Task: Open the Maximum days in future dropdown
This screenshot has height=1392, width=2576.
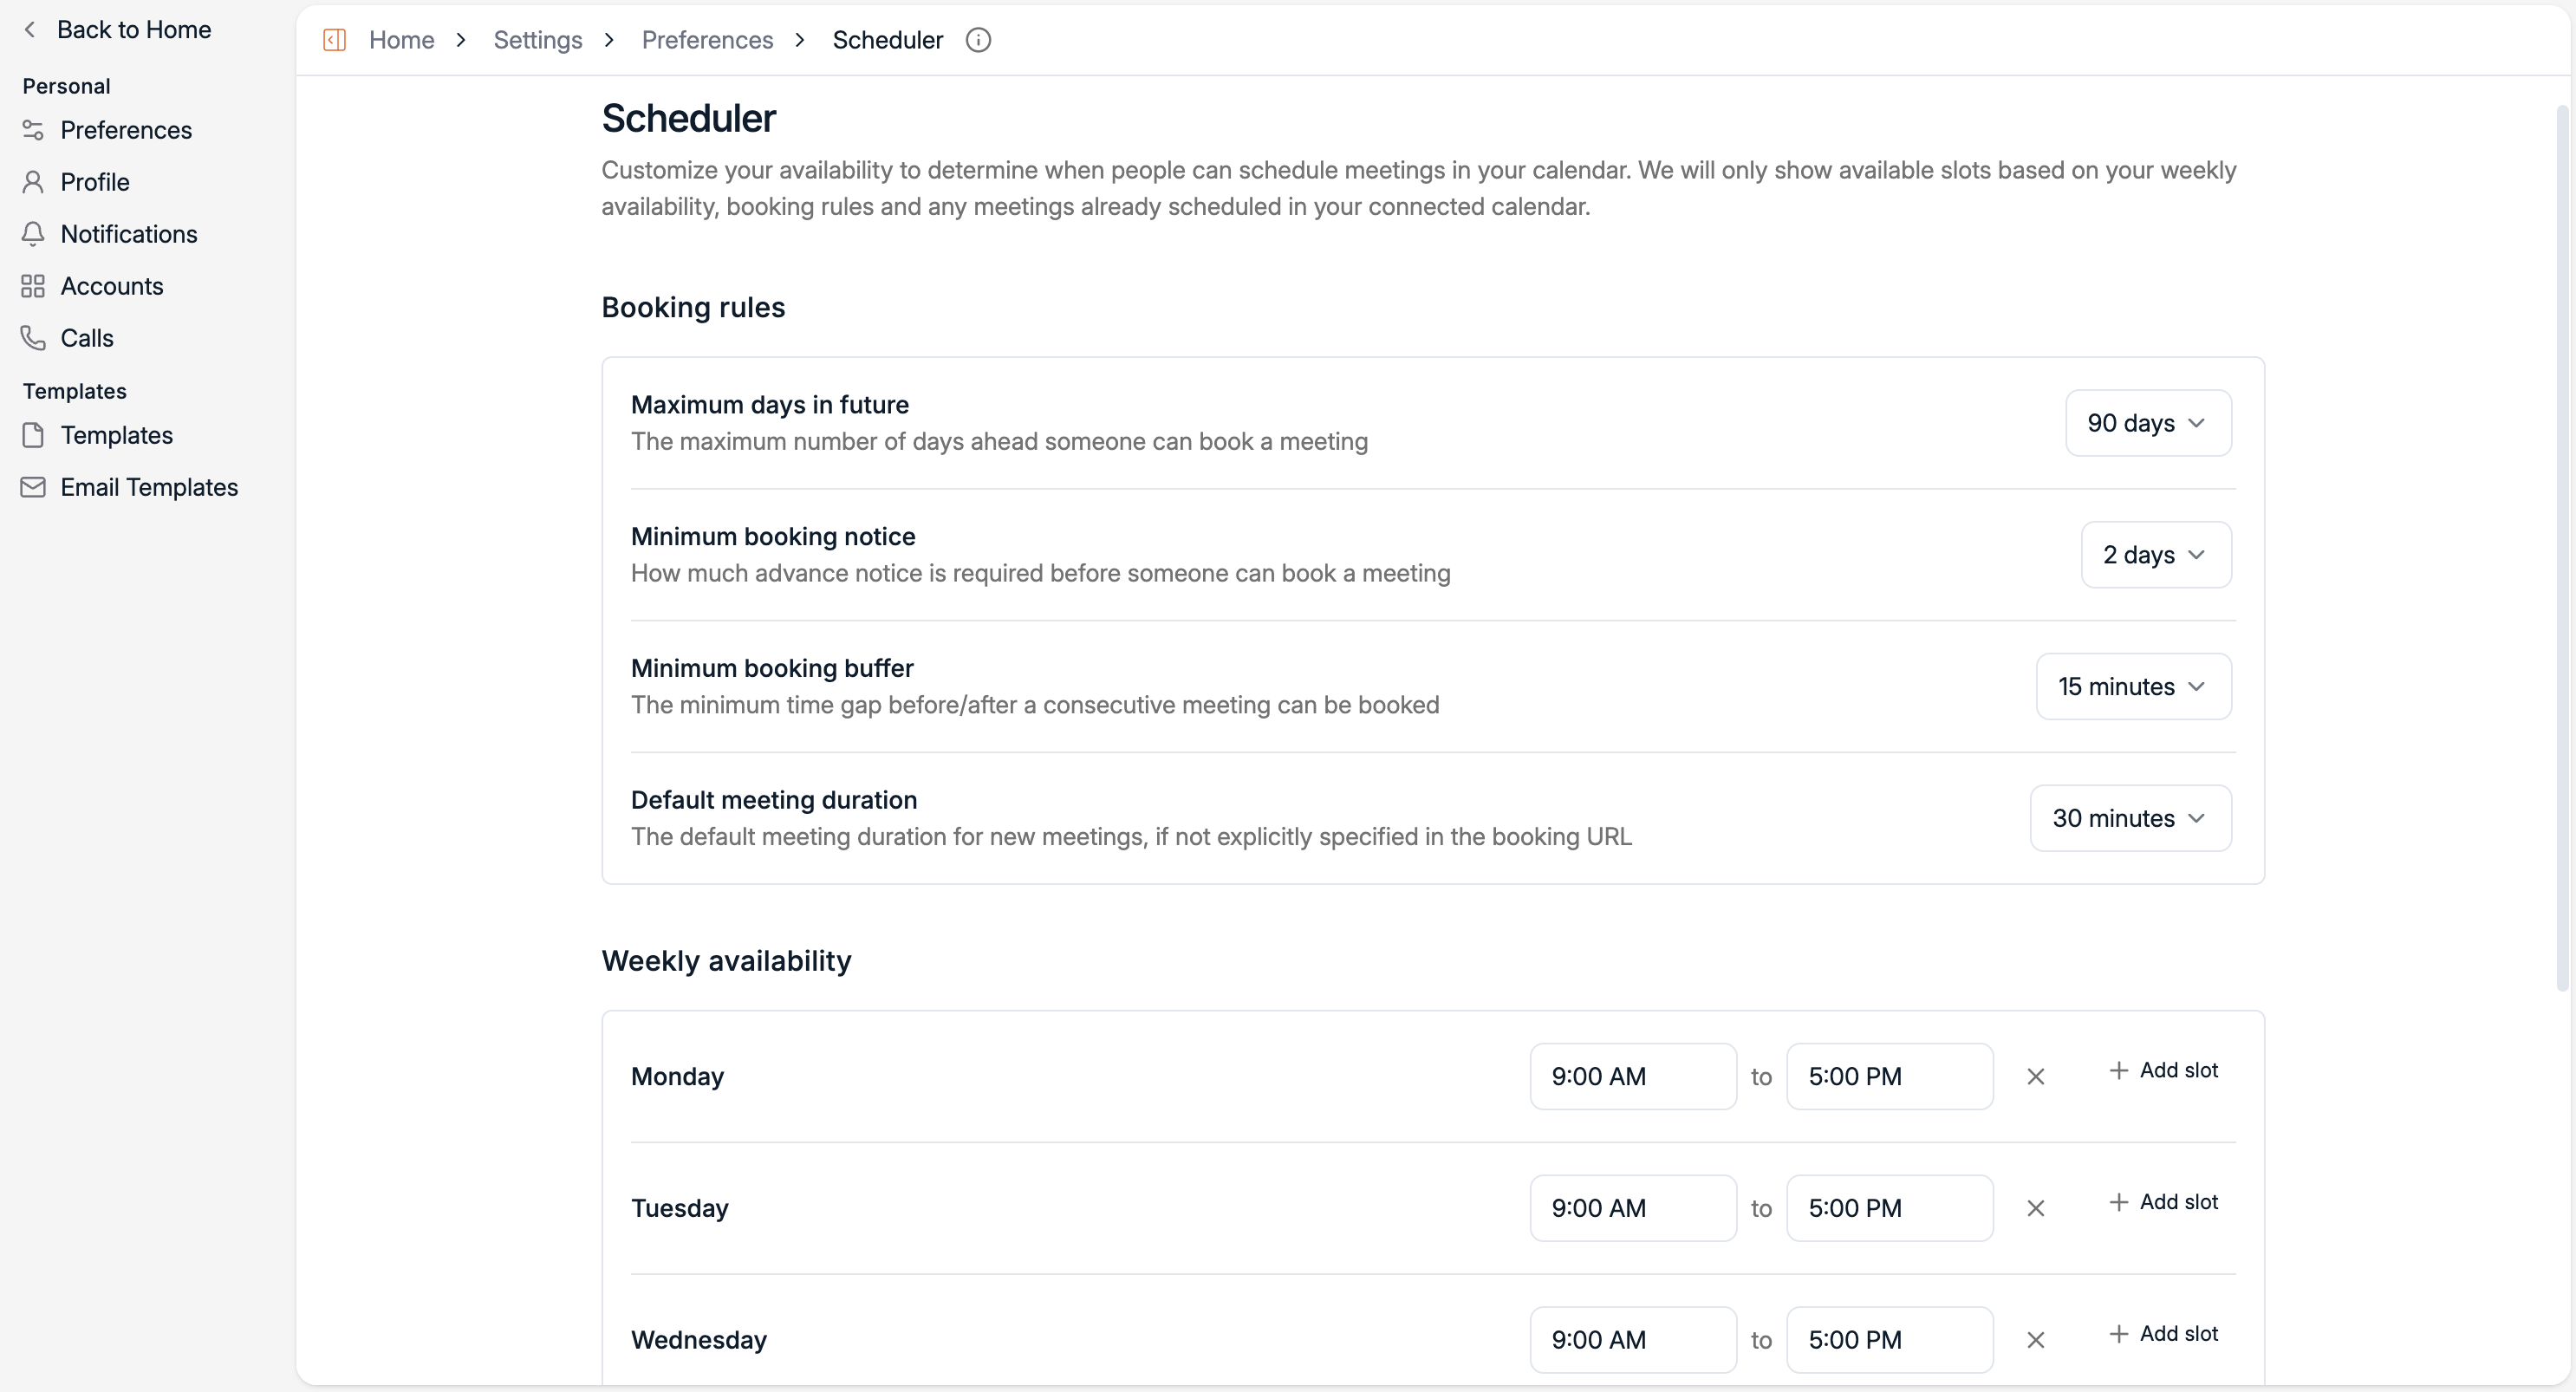Action: coord(2147,423)
